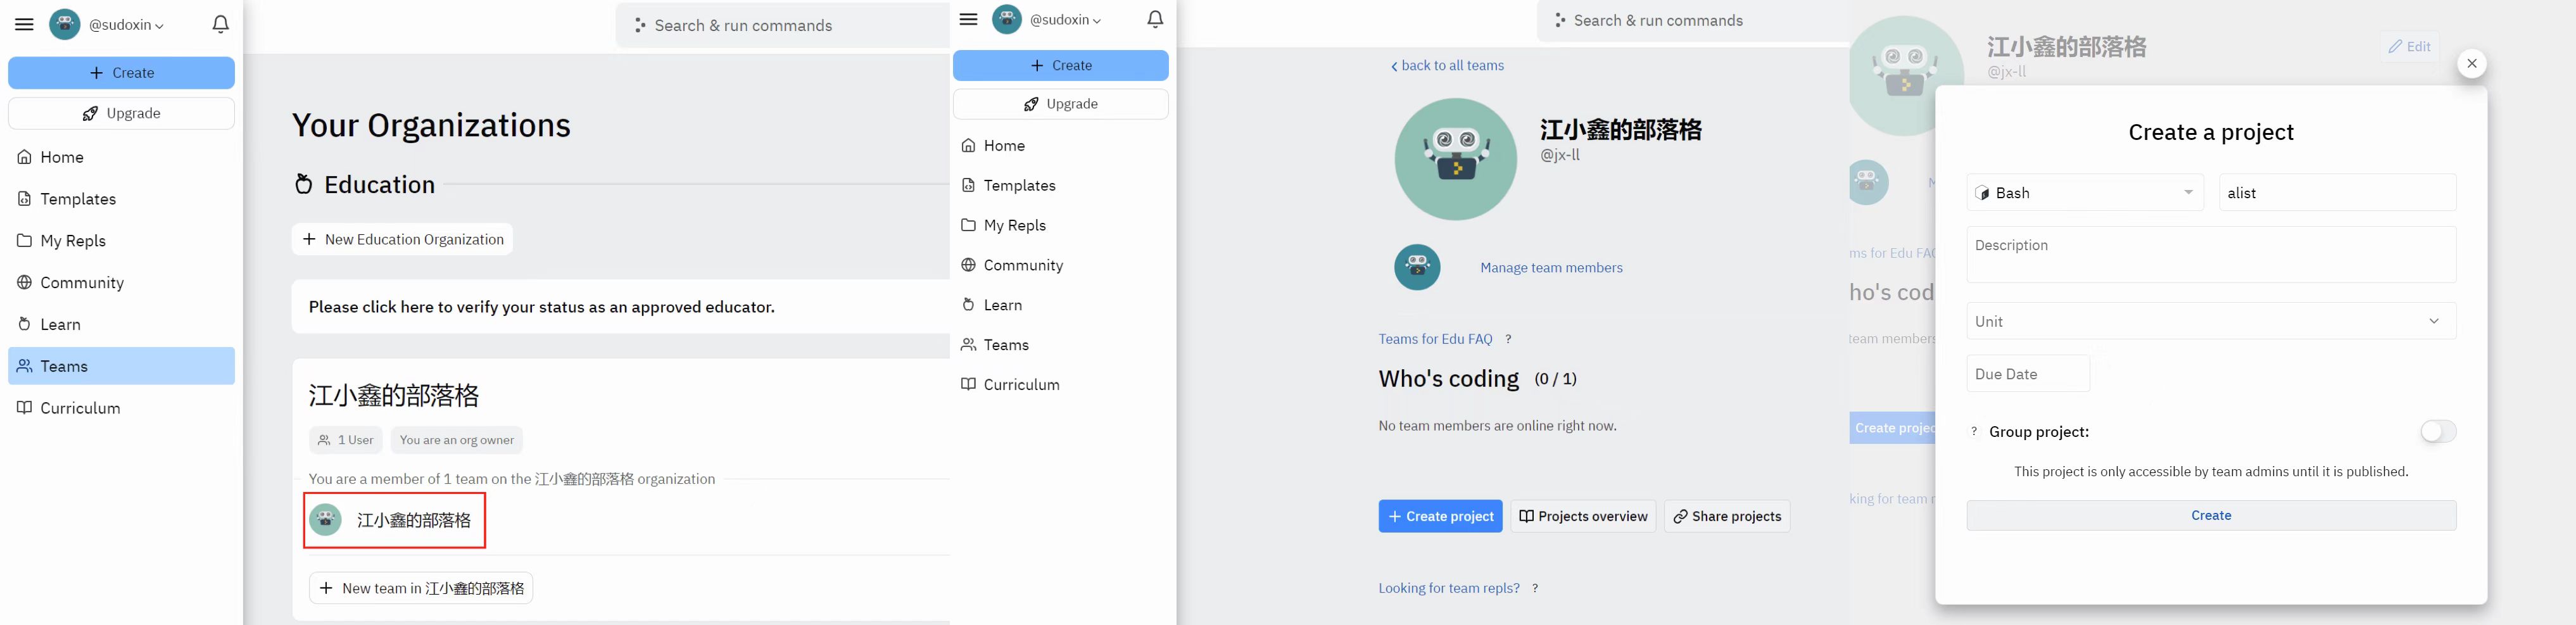Click notification bell in Organizations panel
Screen dimensions: 2576x625
click(x=221, y=24)
